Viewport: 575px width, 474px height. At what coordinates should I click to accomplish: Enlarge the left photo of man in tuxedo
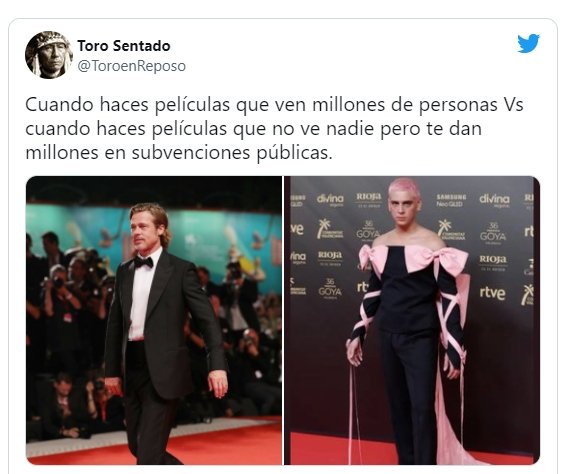click(154, 320)
